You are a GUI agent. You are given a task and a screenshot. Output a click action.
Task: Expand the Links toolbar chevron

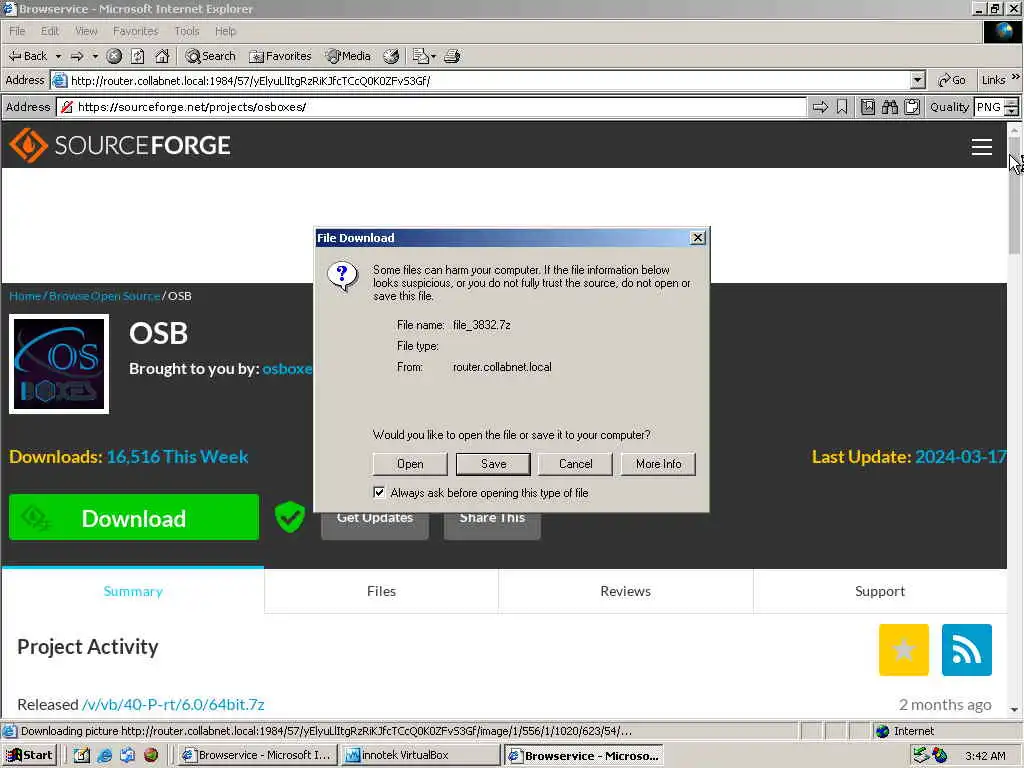[x=1016, y=77]
